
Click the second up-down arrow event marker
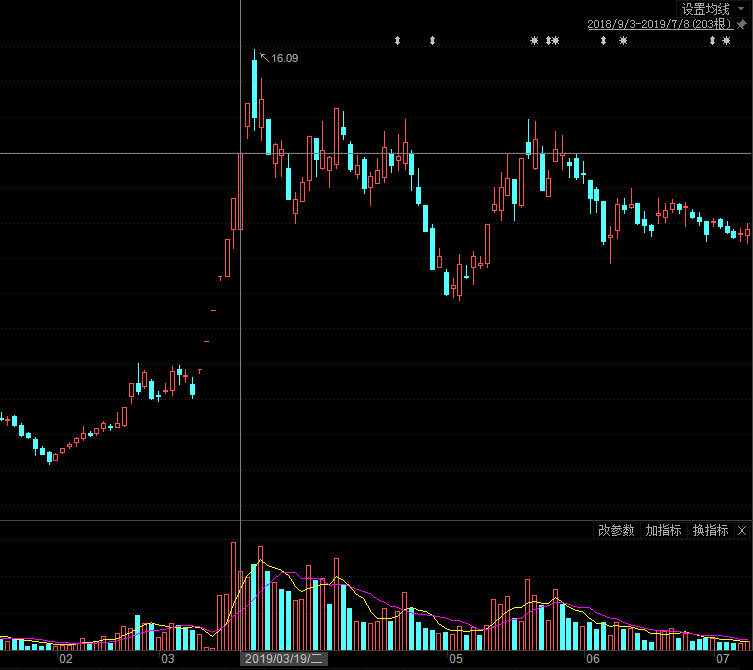[x=432, y=40]
